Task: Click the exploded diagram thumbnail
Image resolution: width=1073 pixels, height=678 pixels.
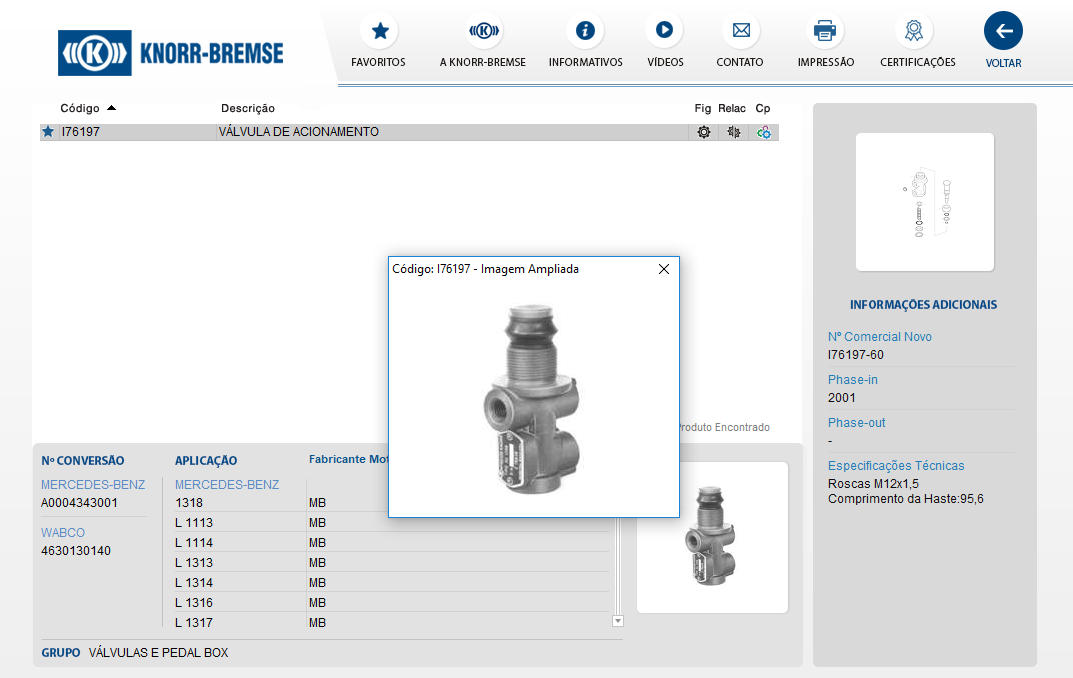Action: click(x=925, y=202)
